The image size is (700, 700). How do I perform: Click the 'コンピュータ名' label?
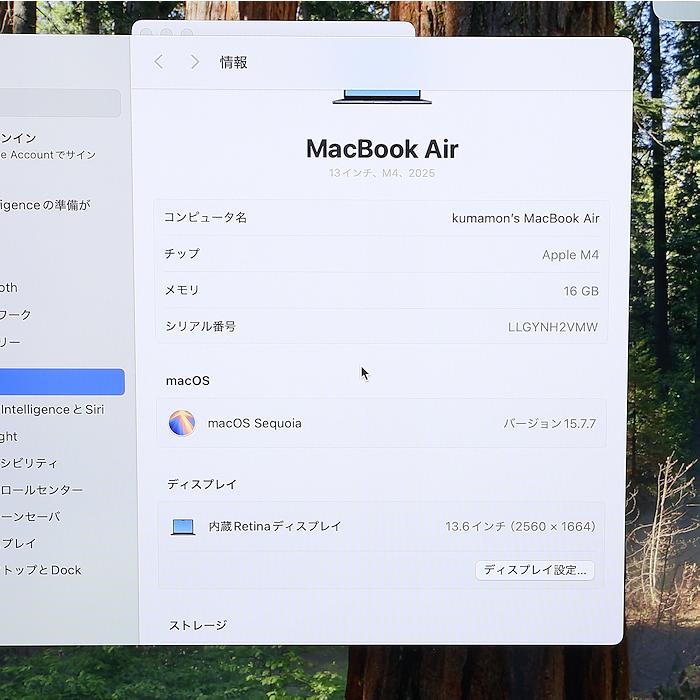(205, 217)
